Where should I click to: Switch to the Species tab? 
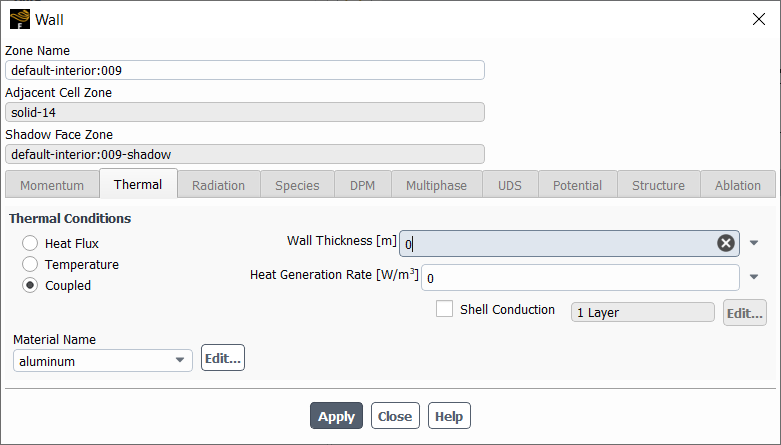[297, 185]
